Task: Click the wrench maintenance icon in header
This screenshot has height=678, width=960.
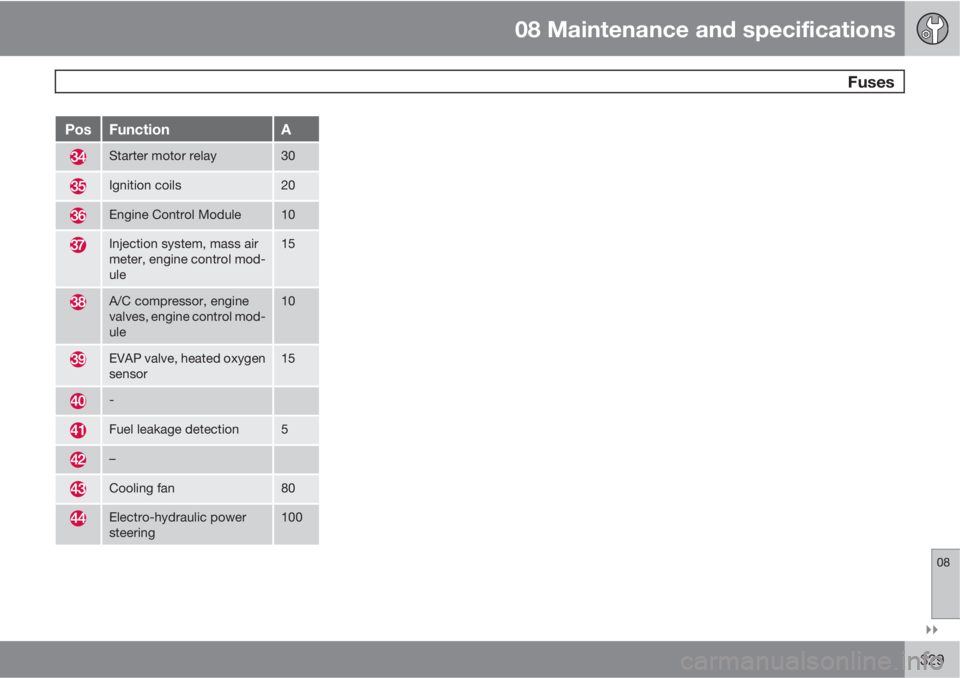Action: click(931, 28)
